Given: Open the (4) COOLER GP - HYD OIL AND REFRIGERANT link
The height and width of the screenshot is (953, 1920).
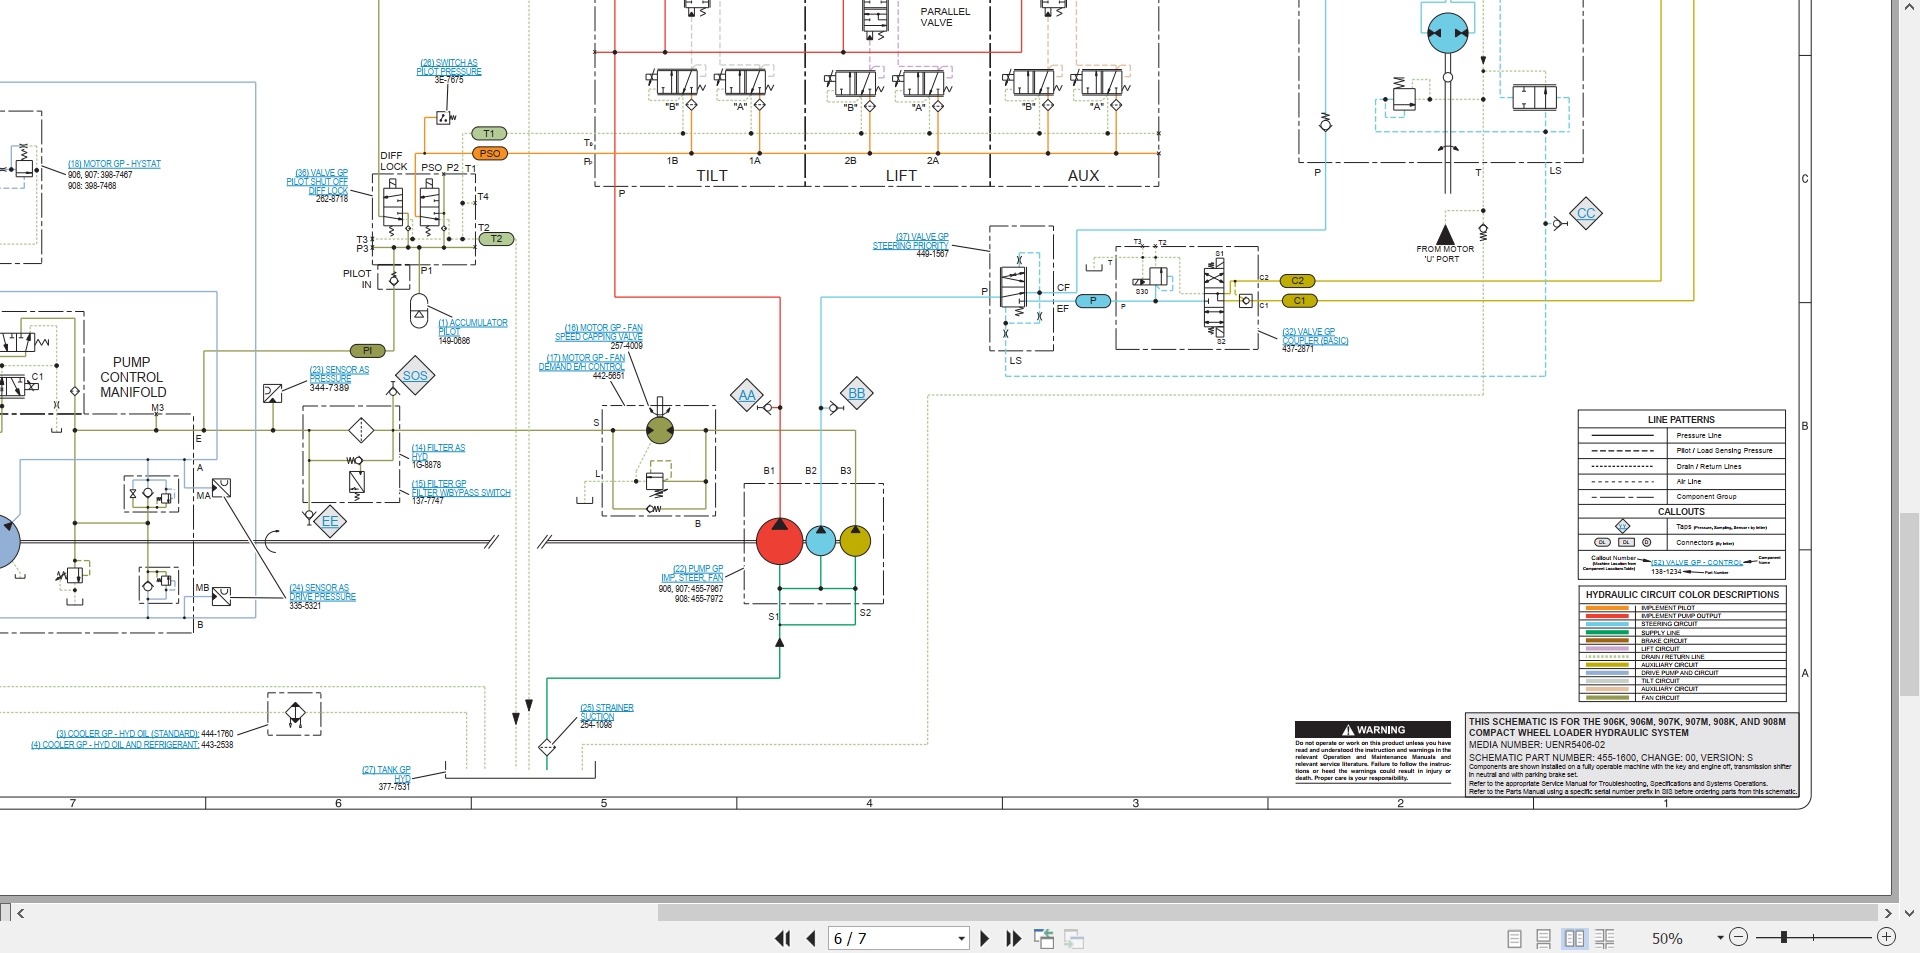Looking at the screenshot, I should [115, 745].
